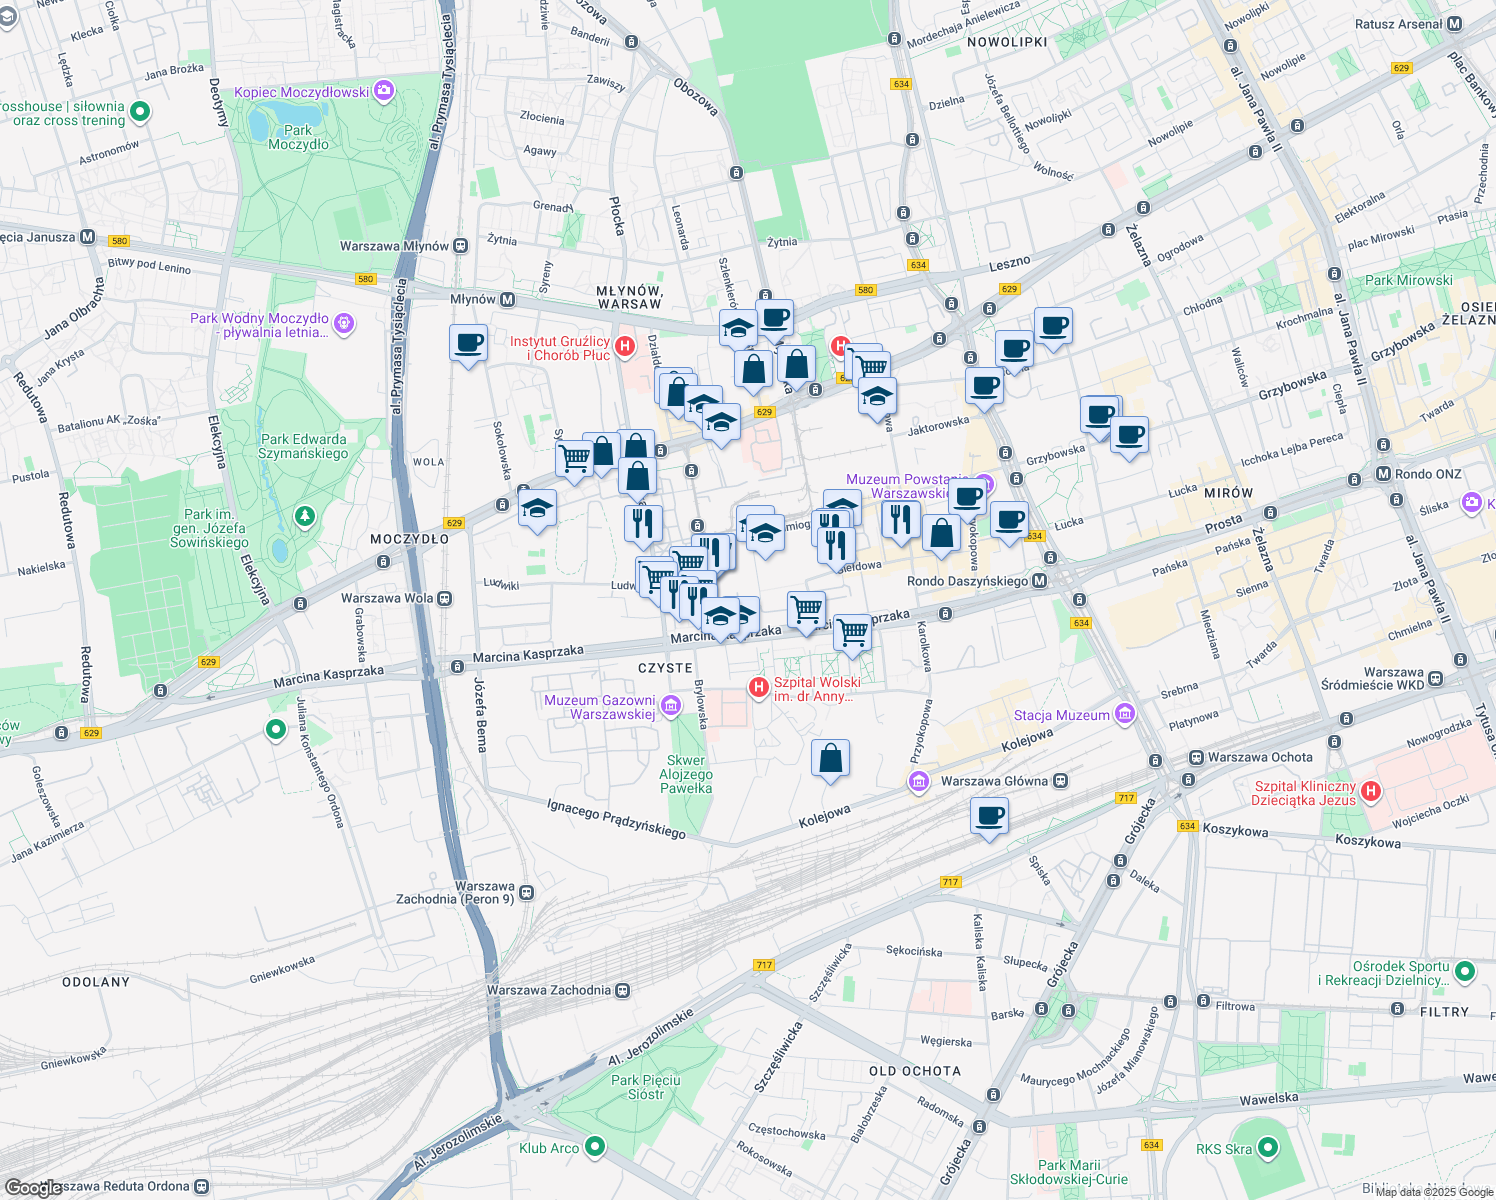The height and width of the screenshot is (1200, 1496).
Task: Select the restaurant fork-and-knife pin near Sieldowa
Action: [x=835, y=543]
